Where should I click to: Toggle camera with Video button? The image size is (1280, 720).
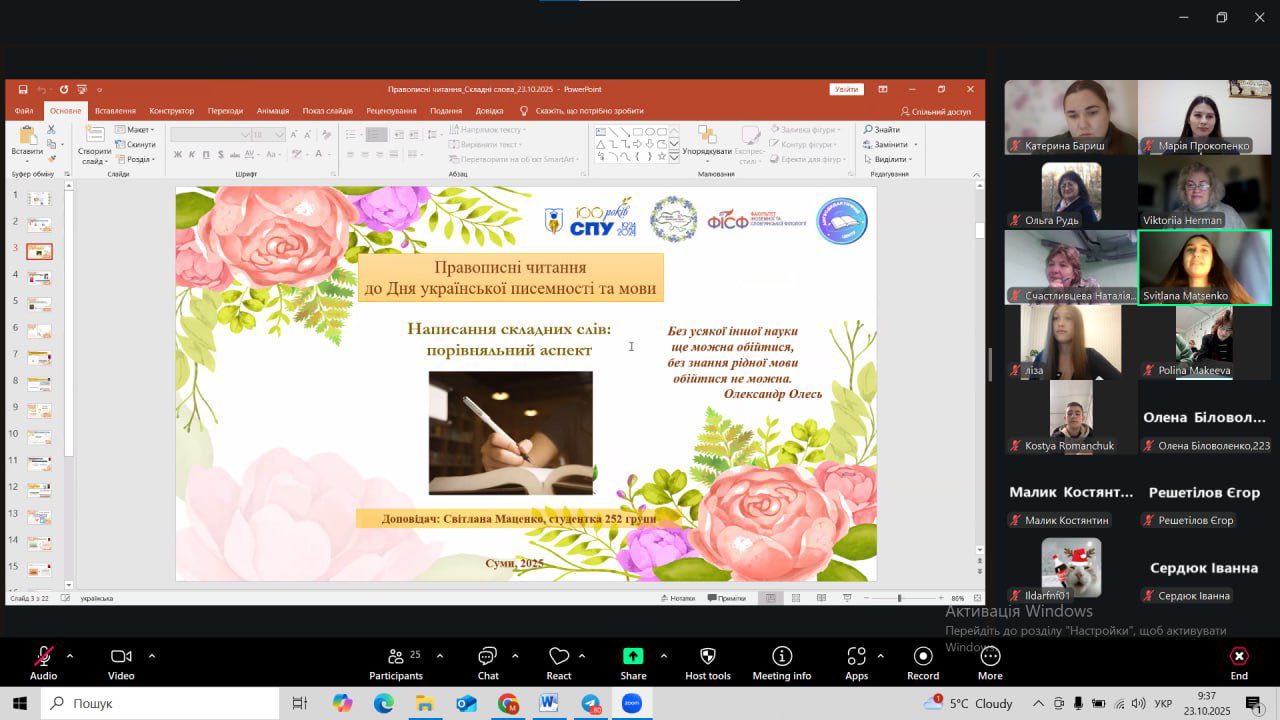121,657
